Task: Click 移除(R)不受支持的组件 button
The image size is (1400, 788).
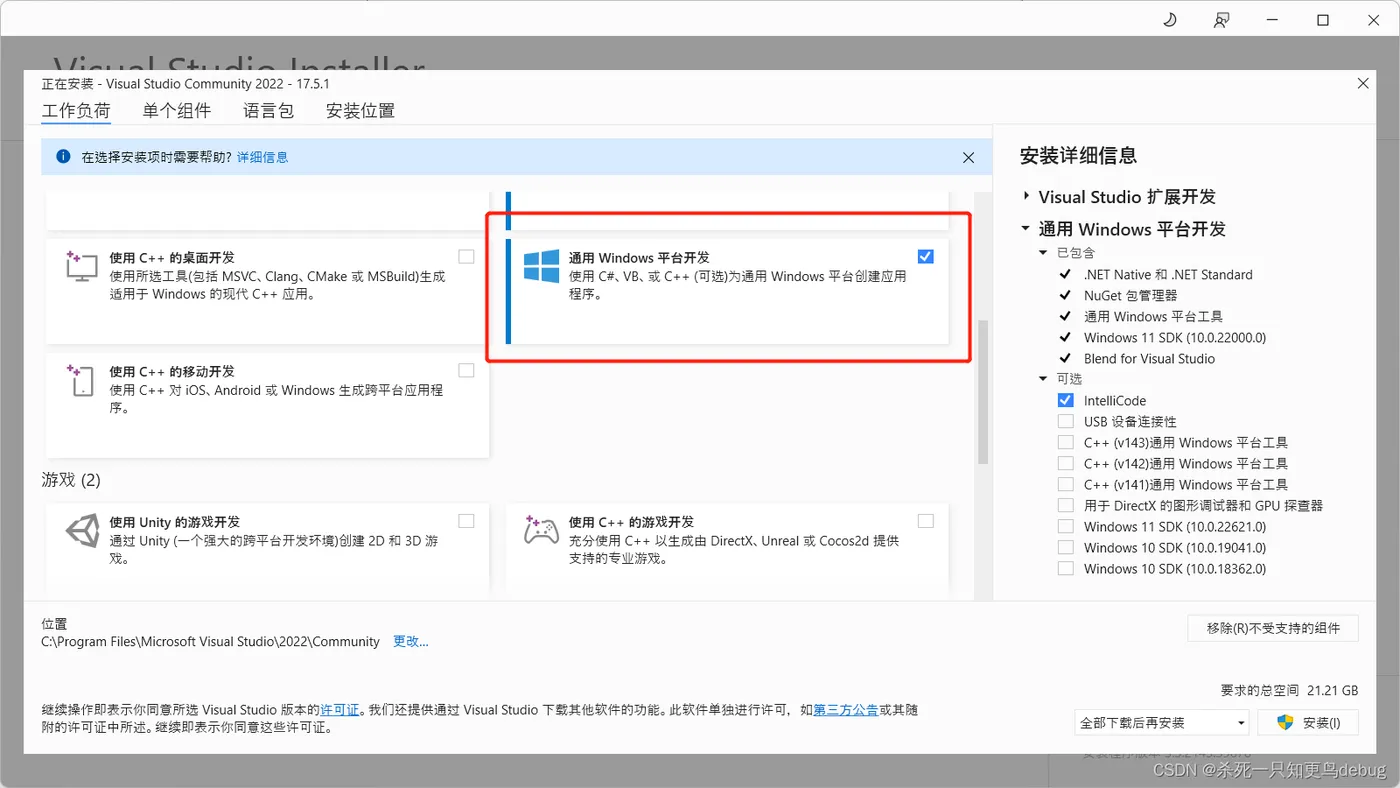Action: coord(1273,628)
